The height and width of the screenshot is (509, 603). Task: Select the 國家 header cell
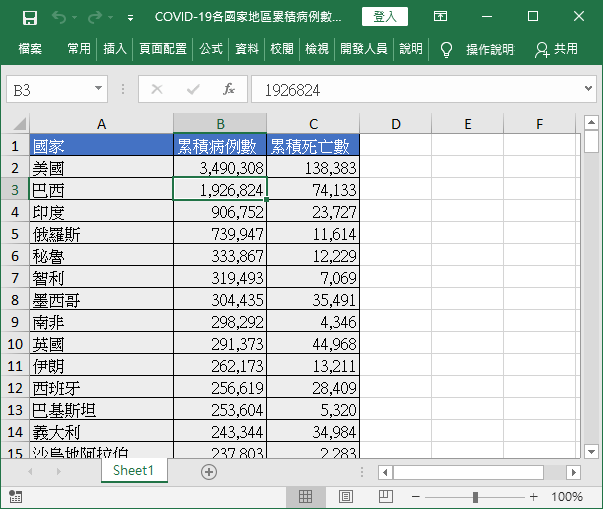coord(102,145)
